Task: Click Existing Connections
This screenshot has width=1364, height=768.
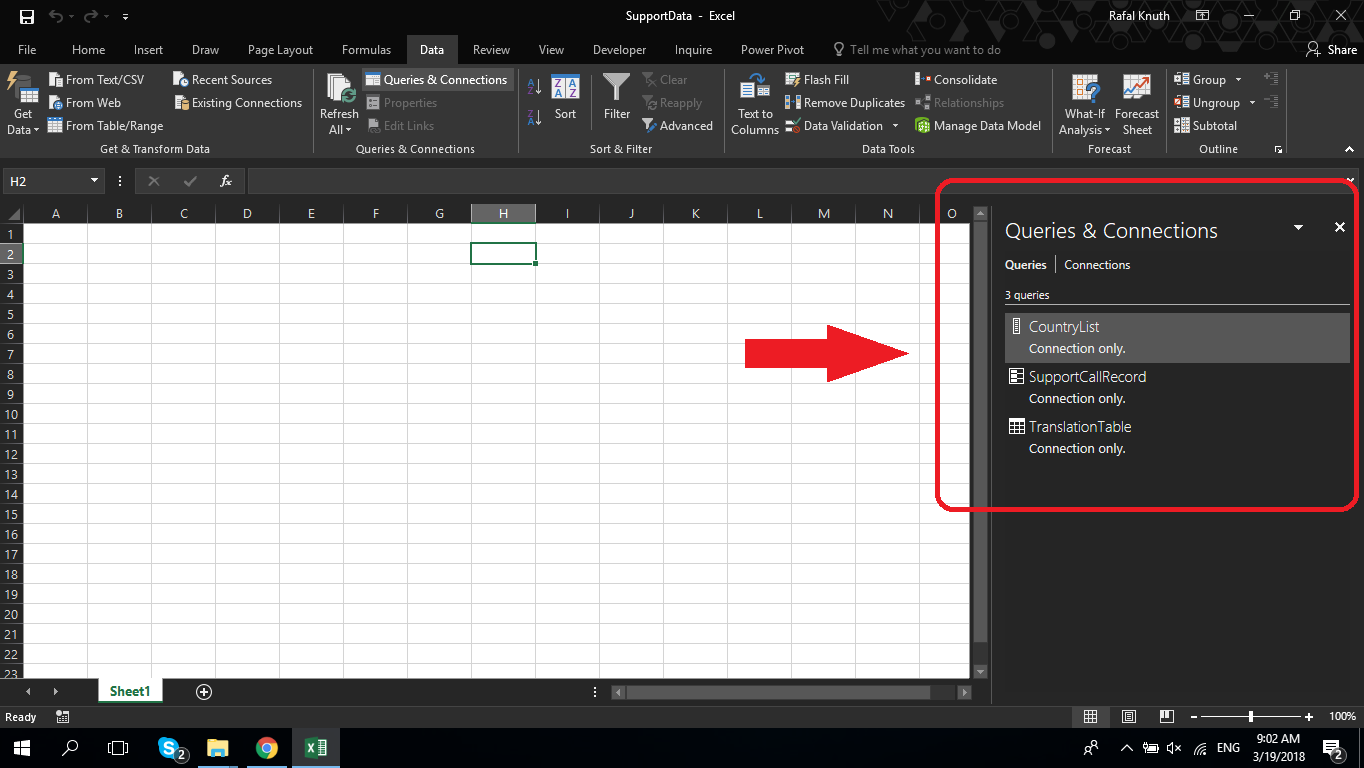Action: pyautogui.click(x=237, y=102)
